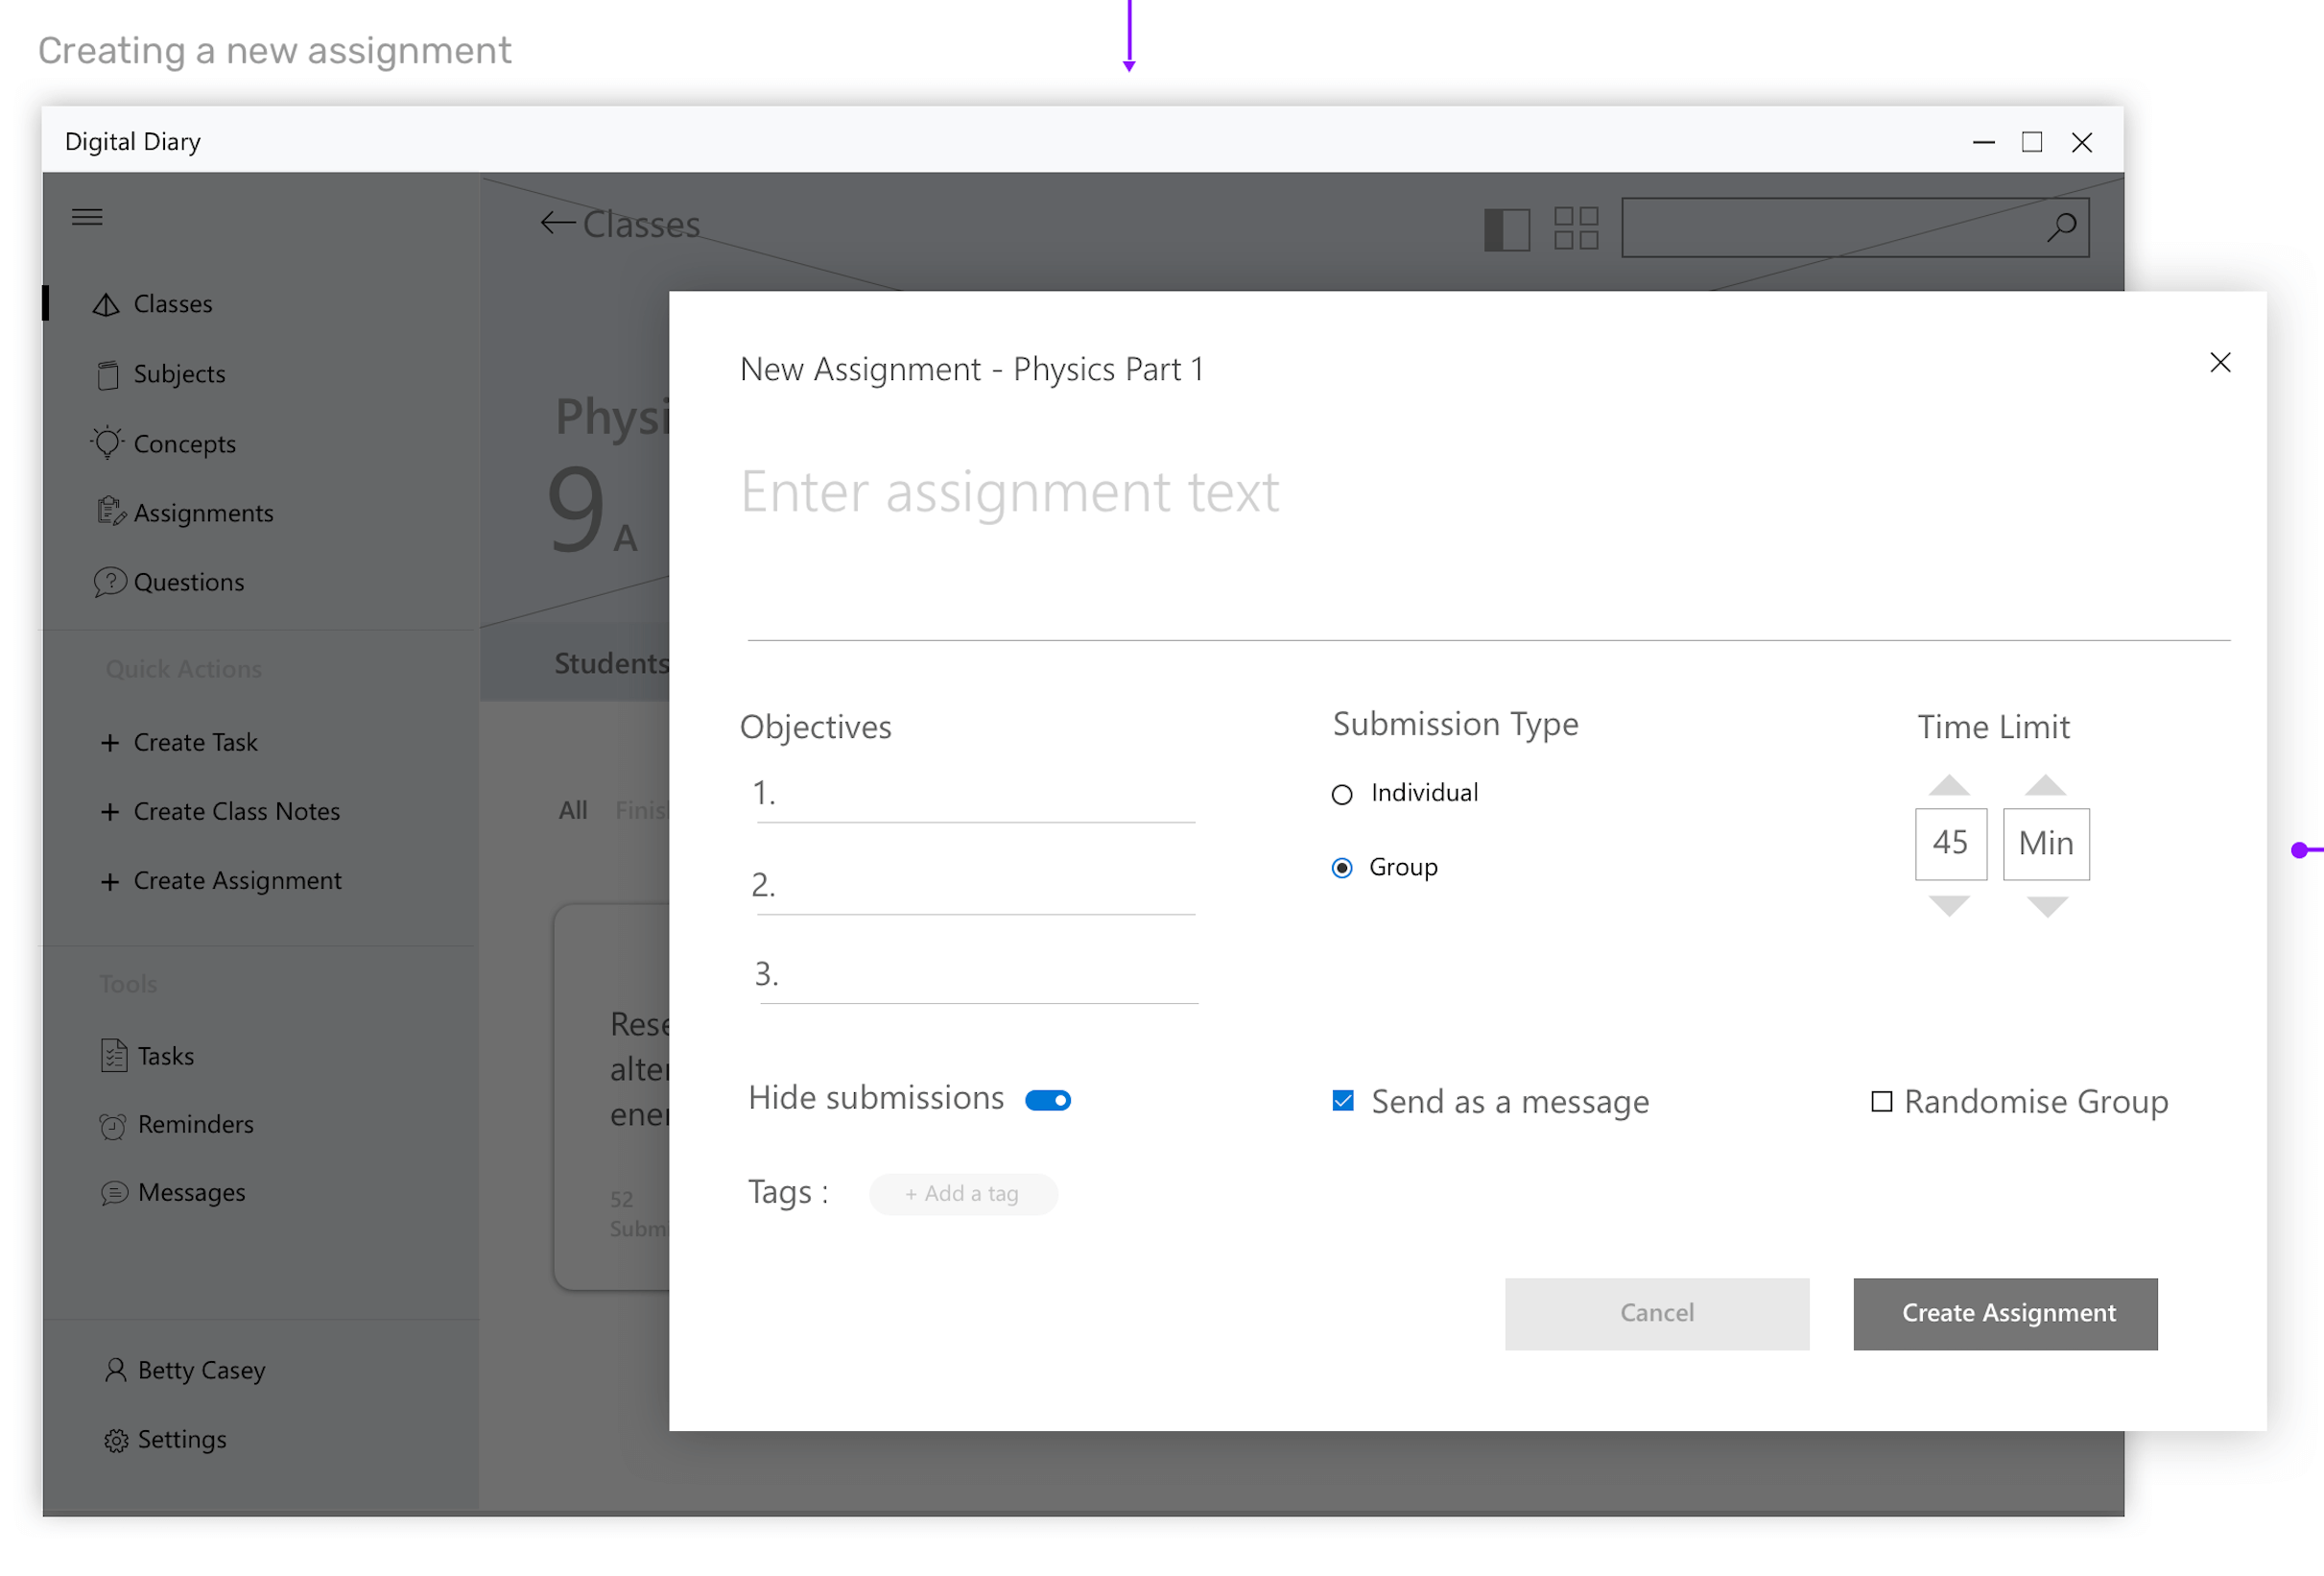2324x1576 pixels.
Task: Enable the Randomise Group checkbox
Action: [1881, 1101]
